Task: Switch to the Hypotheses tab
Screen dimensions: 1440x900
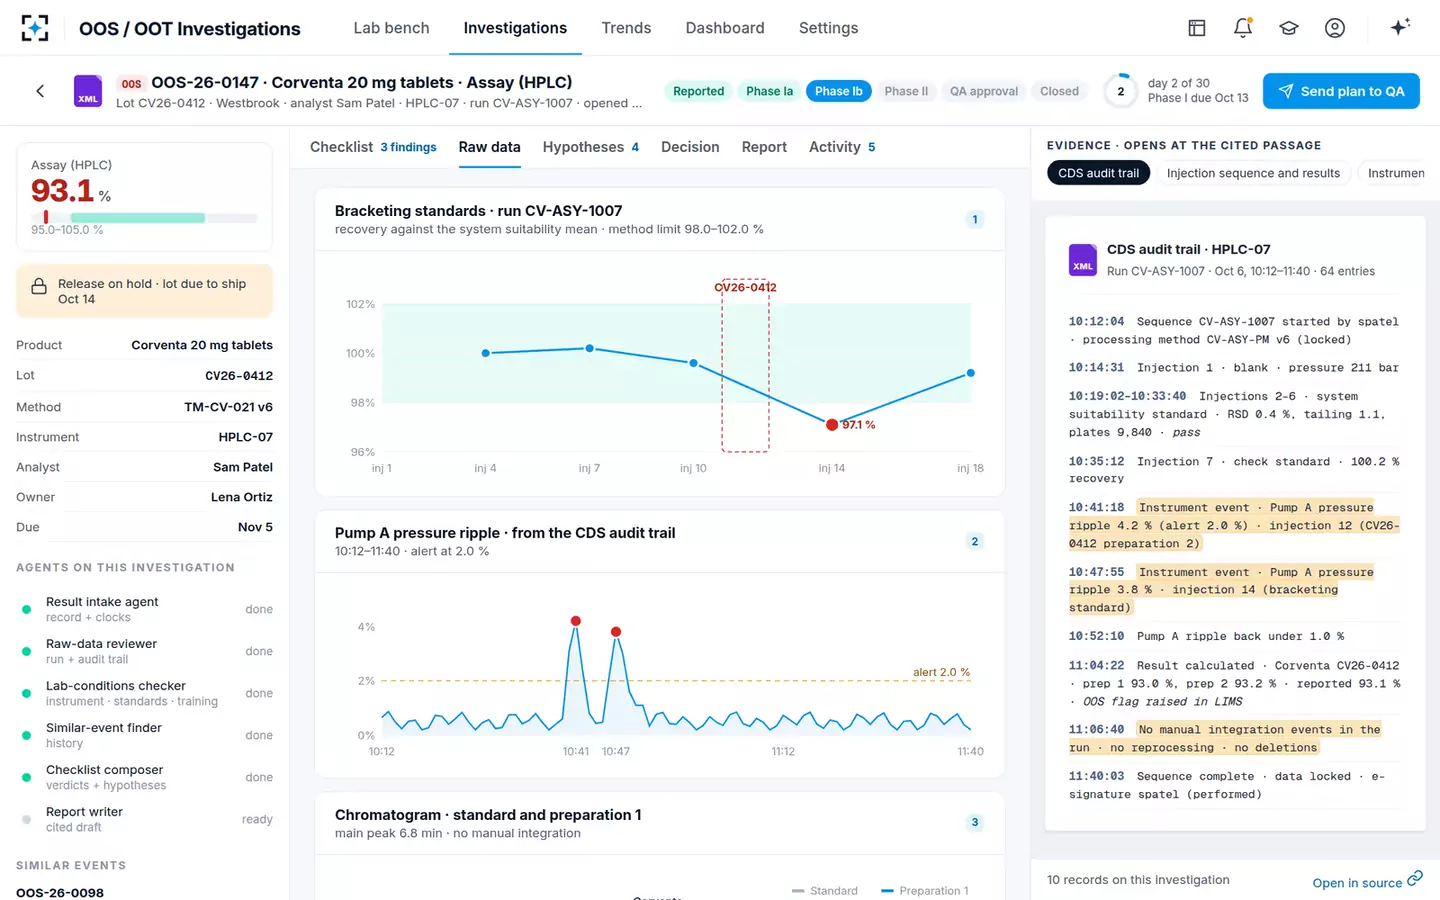Action: click(x=591, y=147)
